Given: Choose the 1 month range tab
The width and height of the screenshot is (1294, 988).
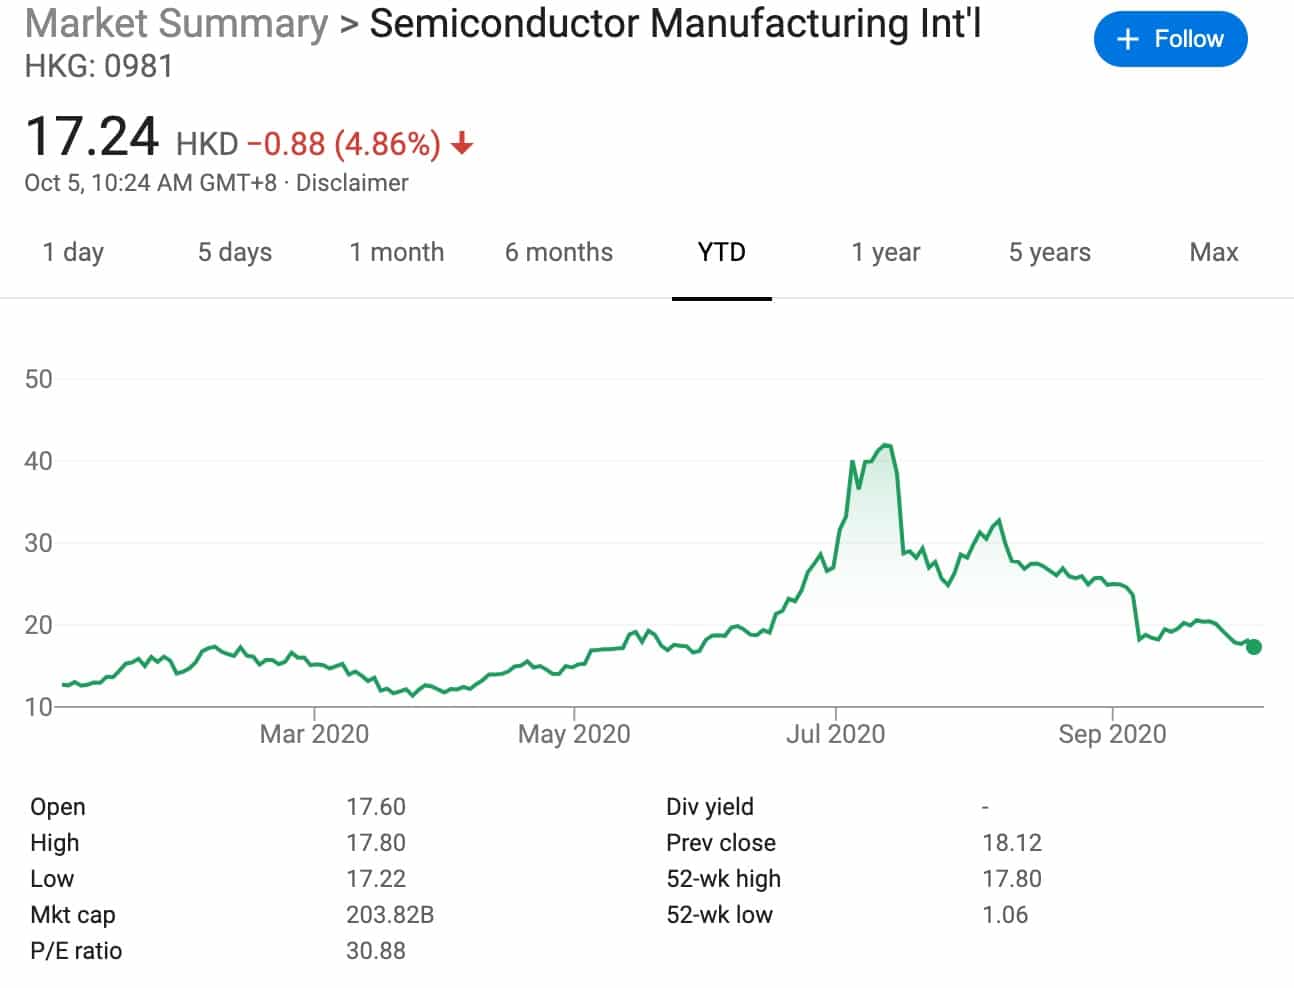Looking at the screenshot, I should pos(396,252).
